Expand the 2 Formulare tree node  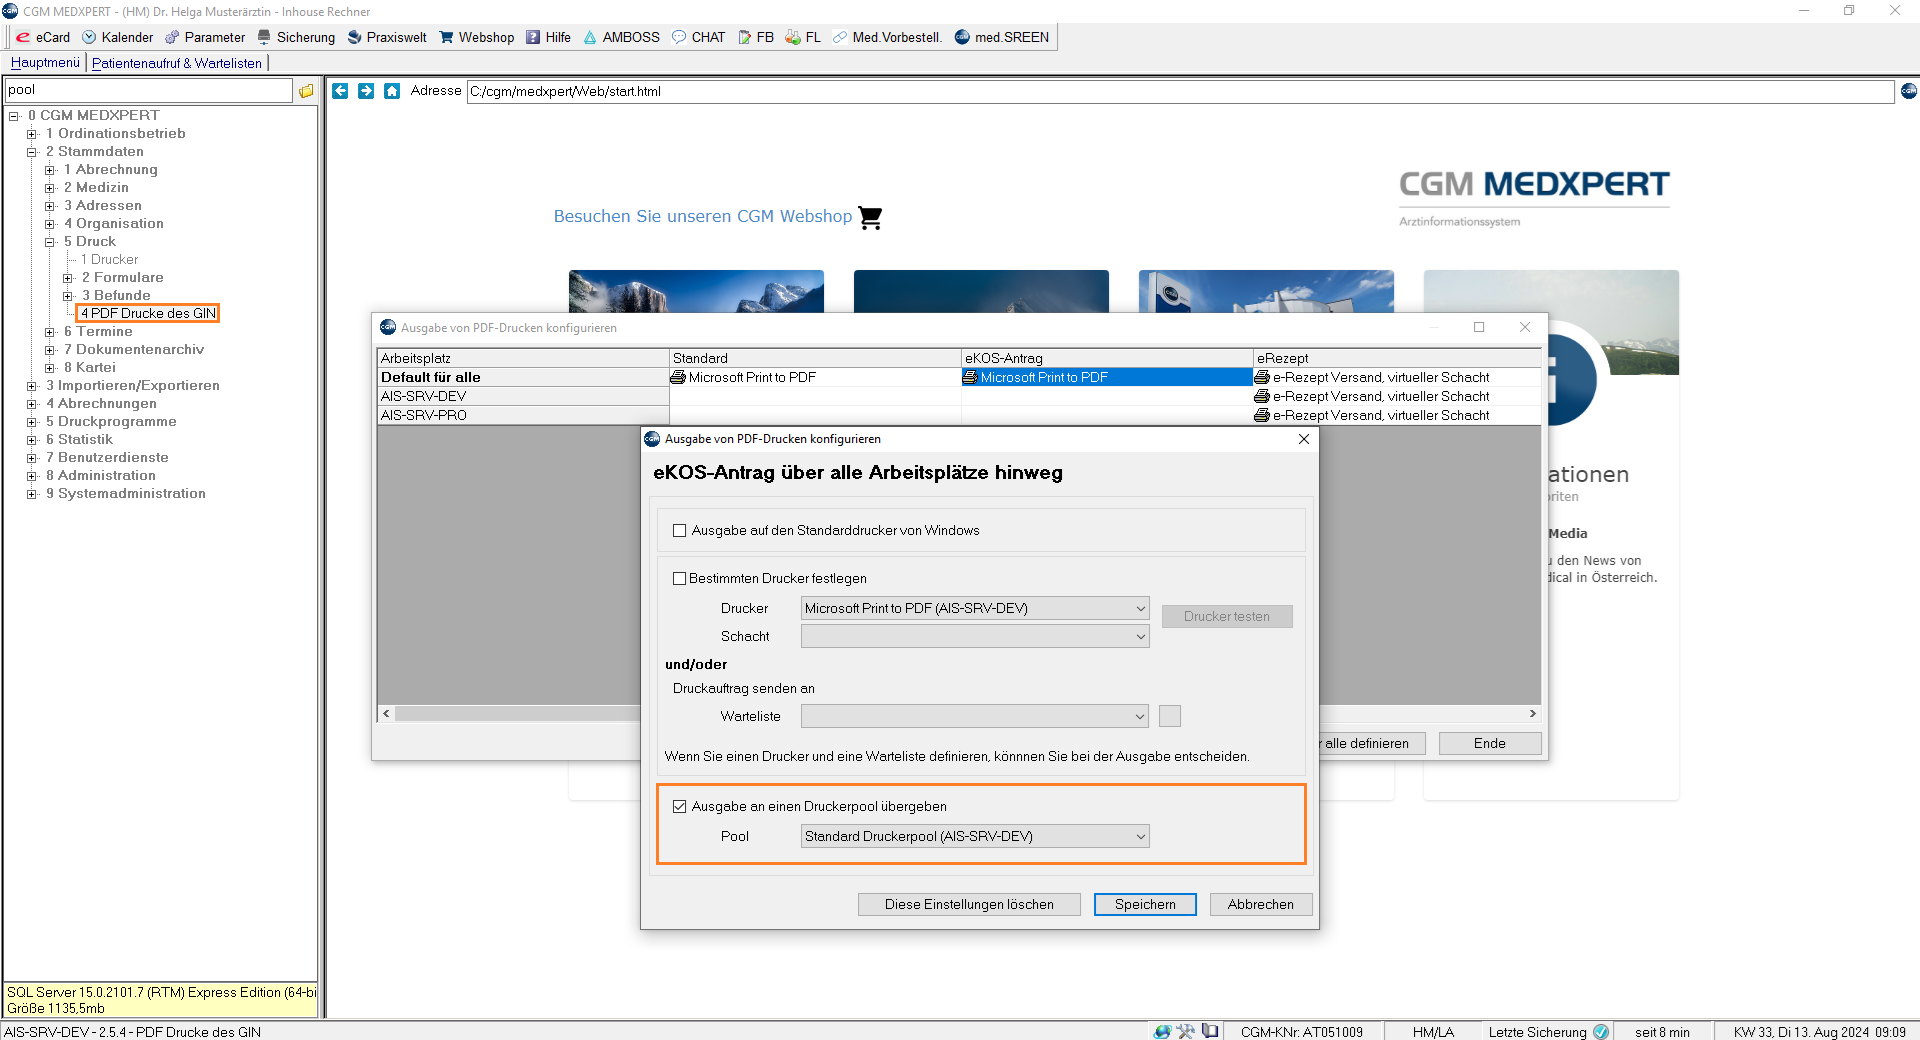pyautogui.click(x=68, y=278)
